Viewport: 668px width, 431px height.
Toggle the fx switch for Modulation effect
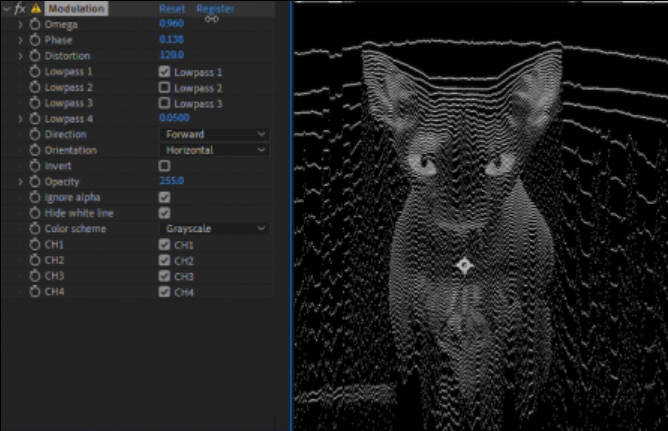20,8
